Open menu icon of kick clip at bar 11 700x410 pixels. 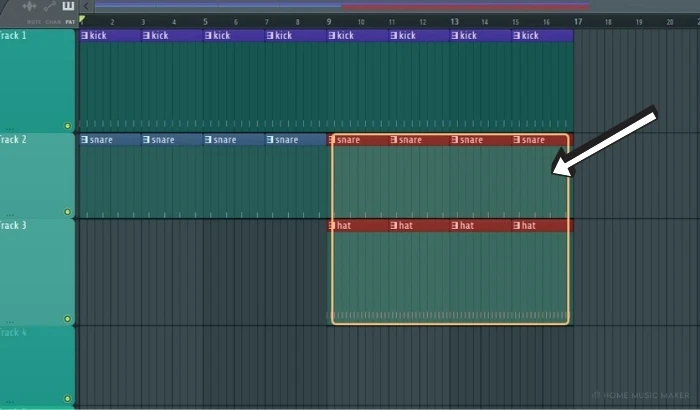click(393, 36)
